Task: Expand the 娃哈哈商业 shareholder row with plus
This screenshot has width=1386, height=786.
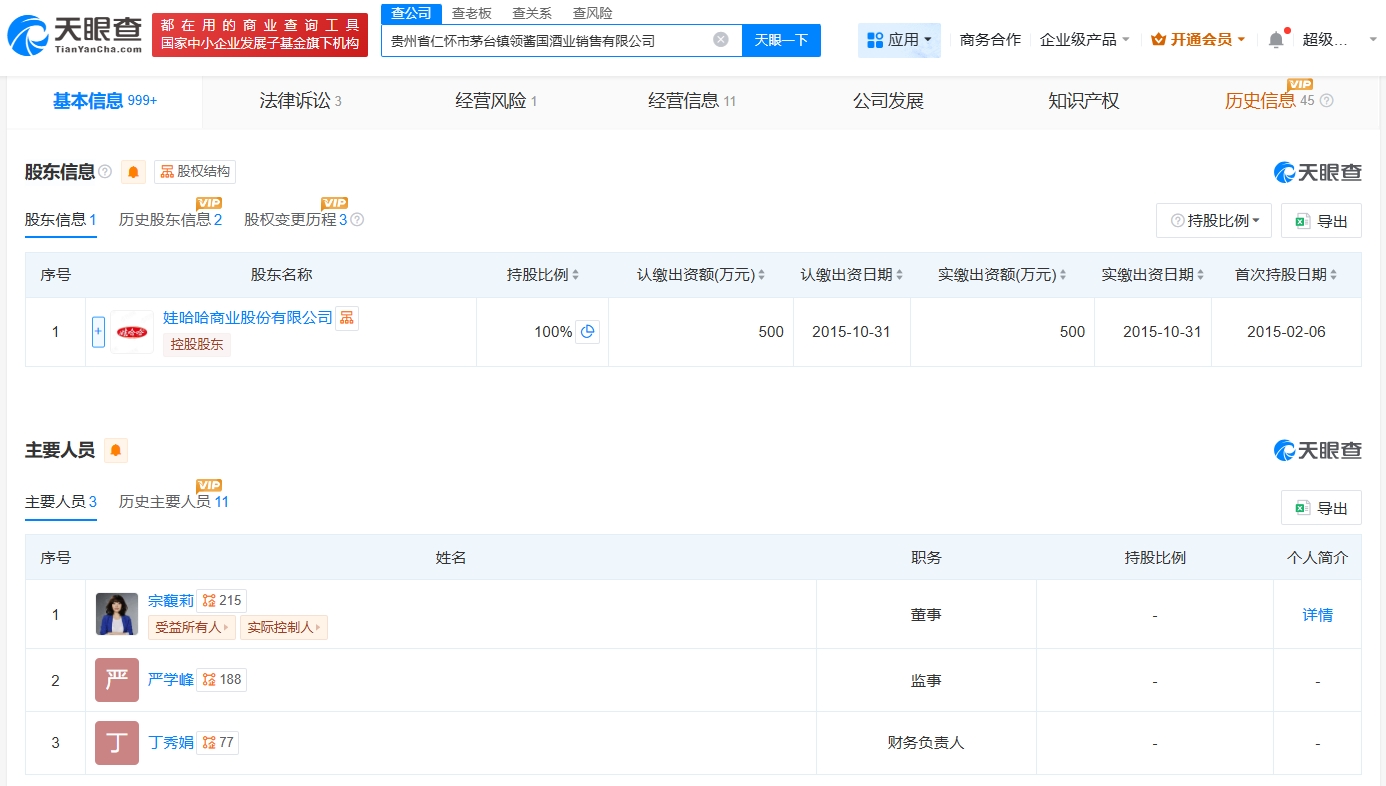Action: point(98,332)
